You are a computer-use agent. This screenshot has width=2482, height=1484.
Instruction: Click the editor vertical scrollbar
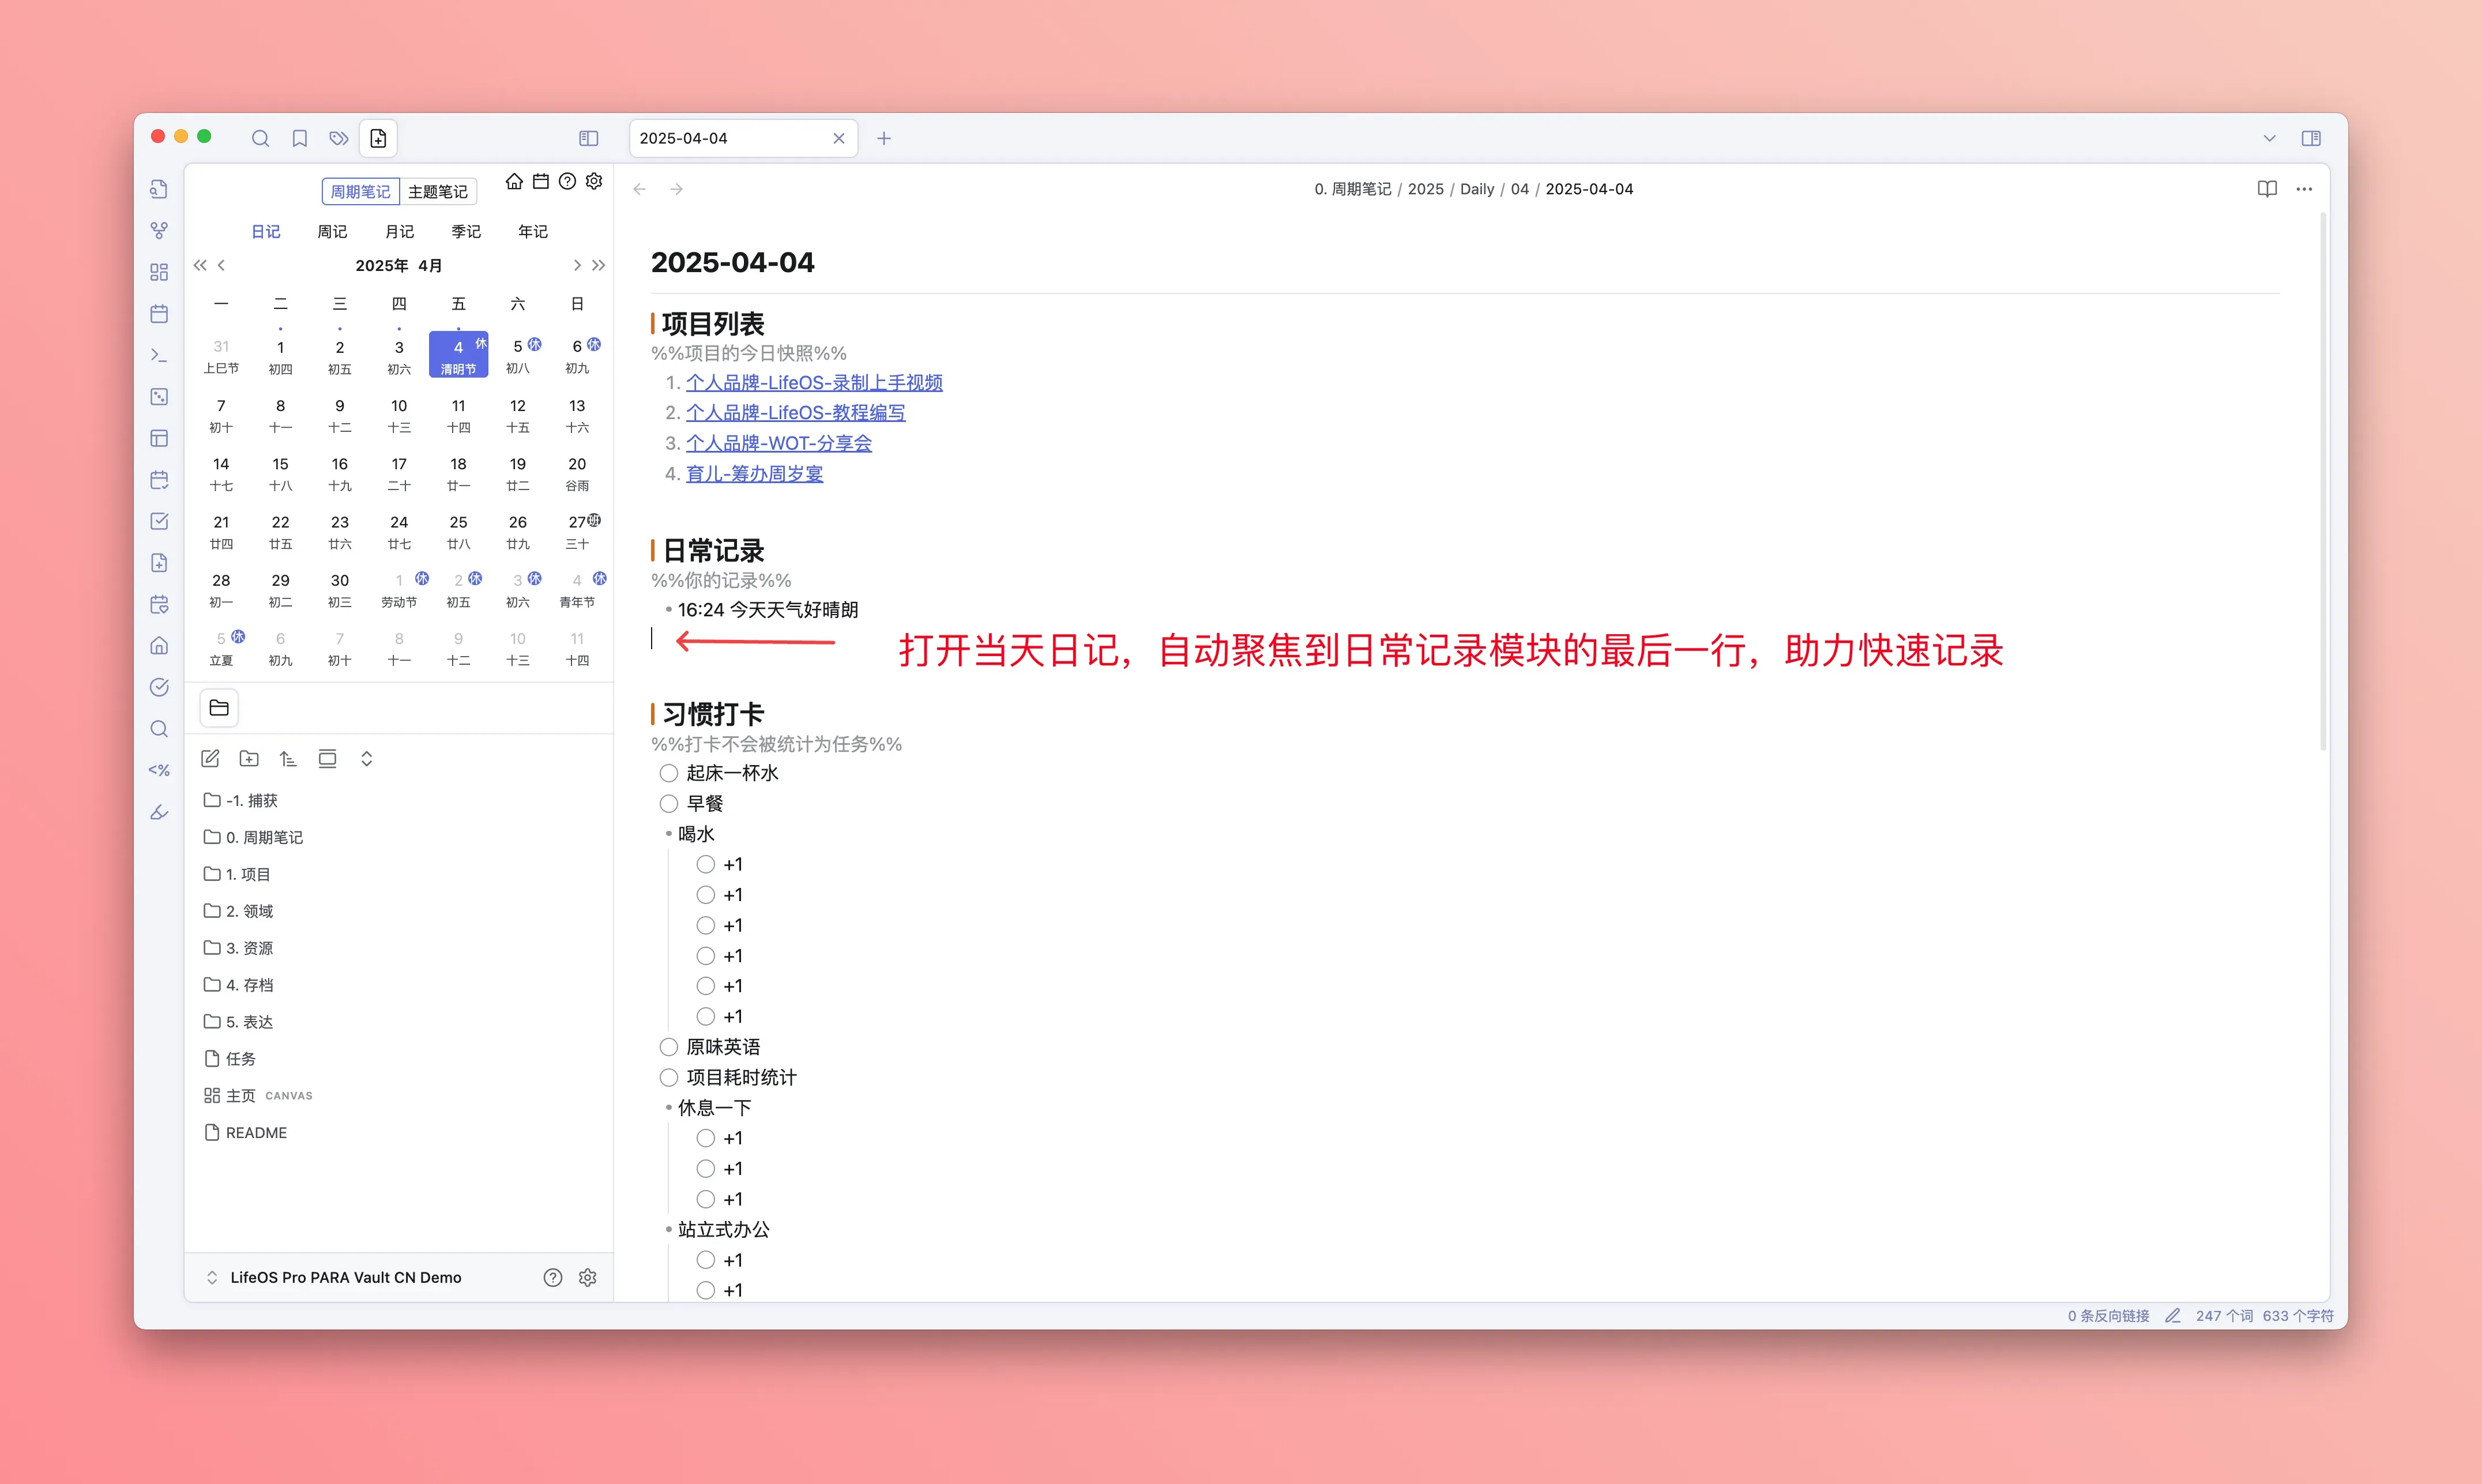(x=2322, y=480)
